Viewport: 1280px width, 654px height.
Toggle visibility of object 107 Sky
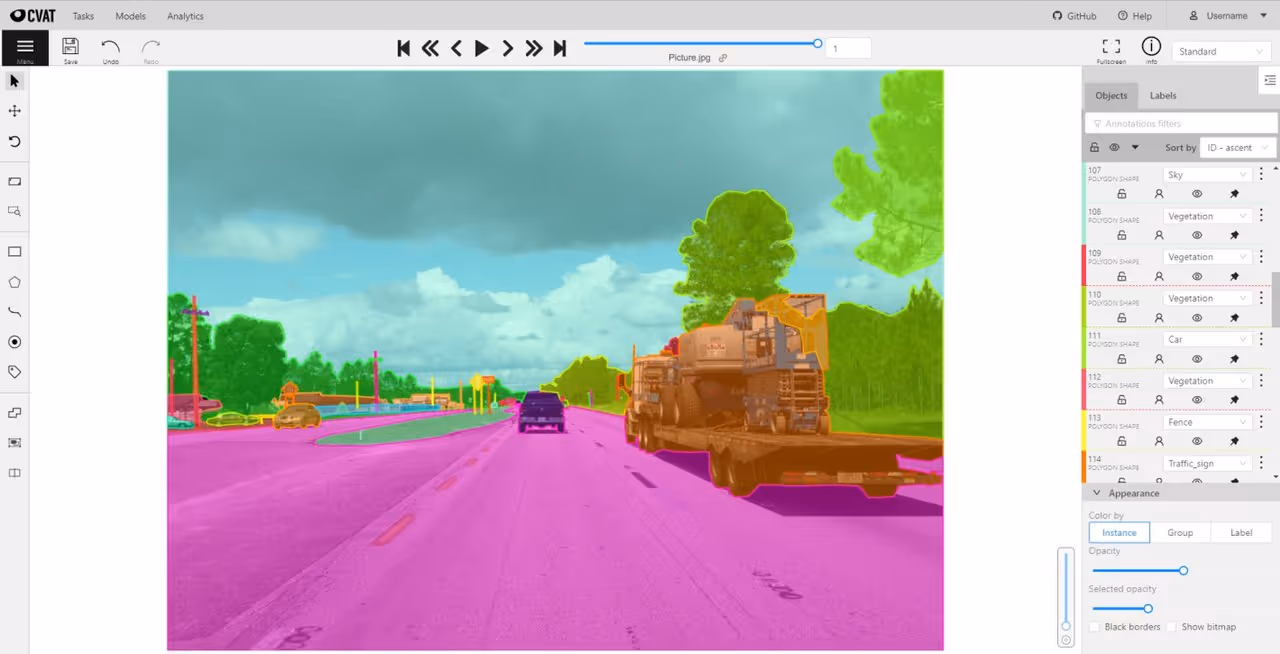1197,194
